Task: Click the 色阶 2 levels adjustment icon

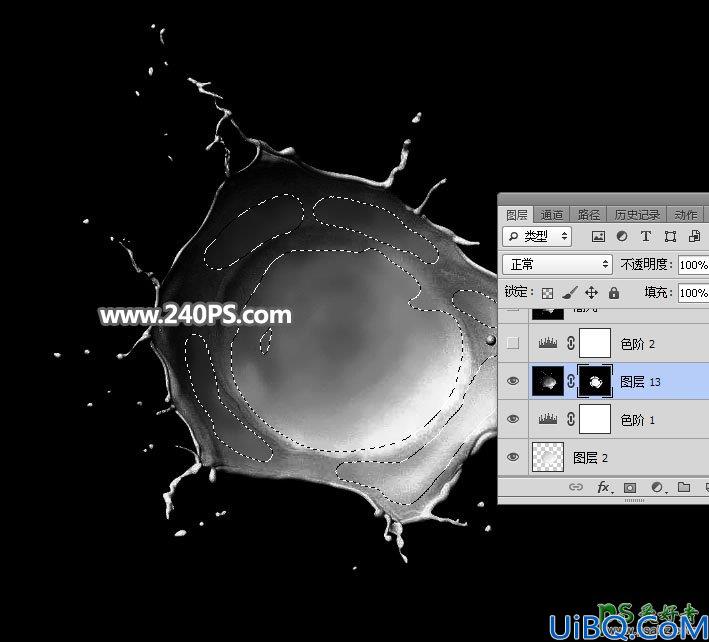Action: [x=548, y=343]
